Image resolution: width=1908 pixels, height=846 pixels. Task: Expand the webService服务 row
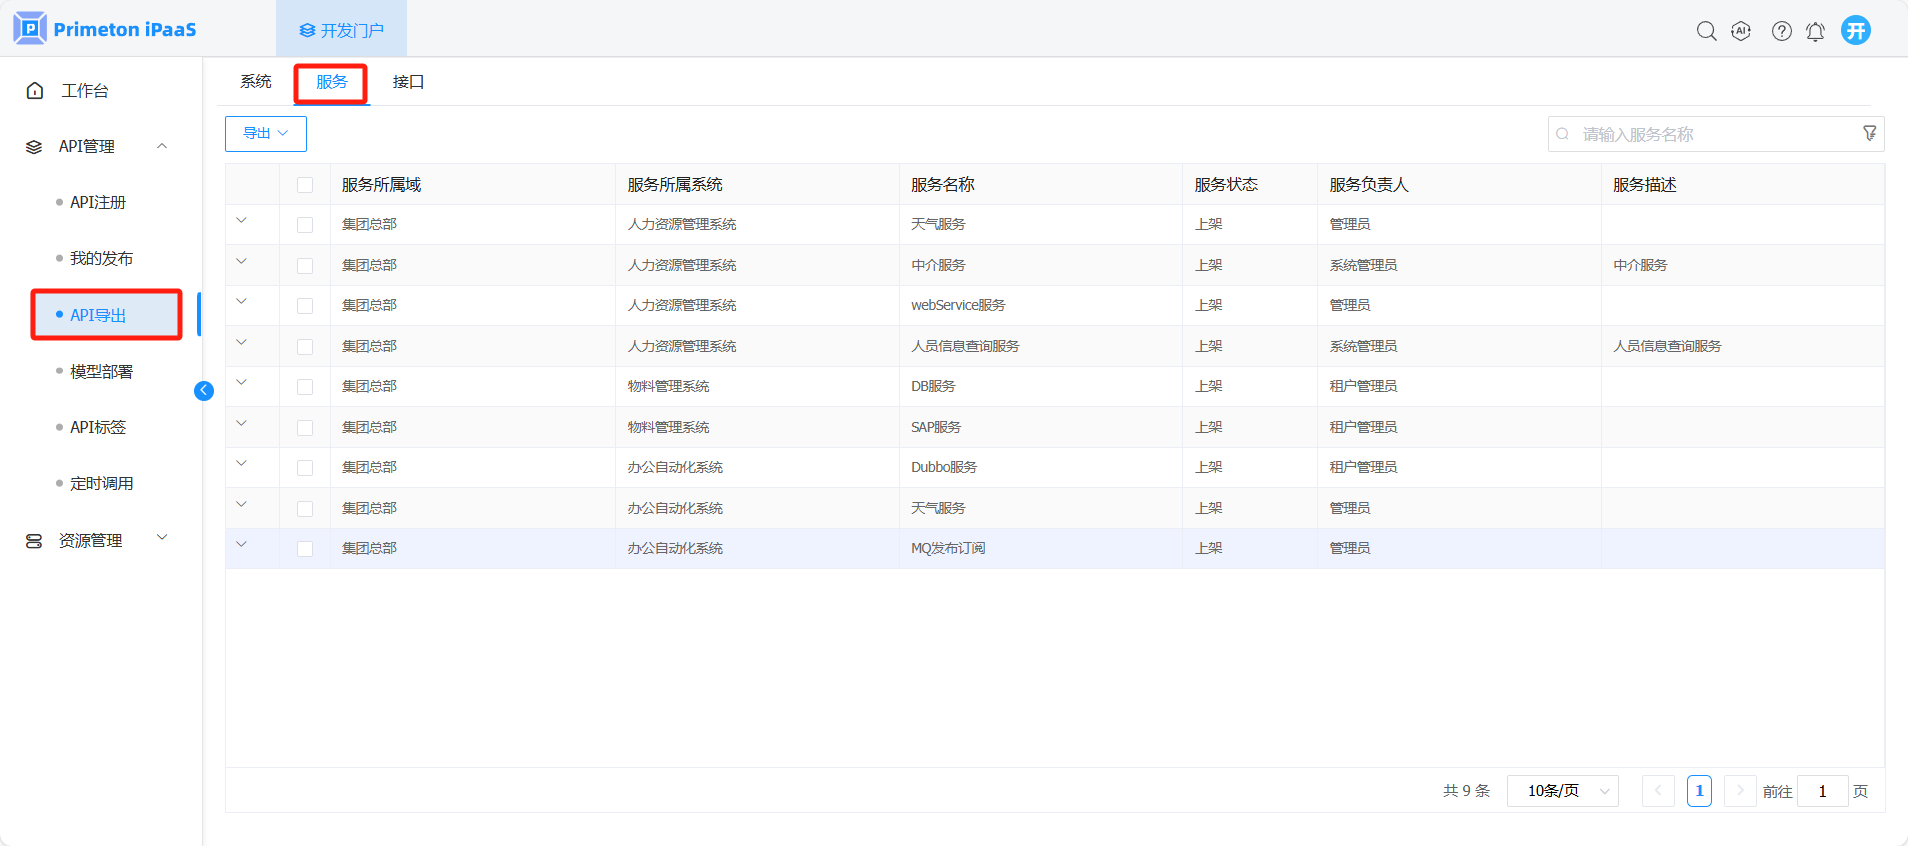(241, 302)
